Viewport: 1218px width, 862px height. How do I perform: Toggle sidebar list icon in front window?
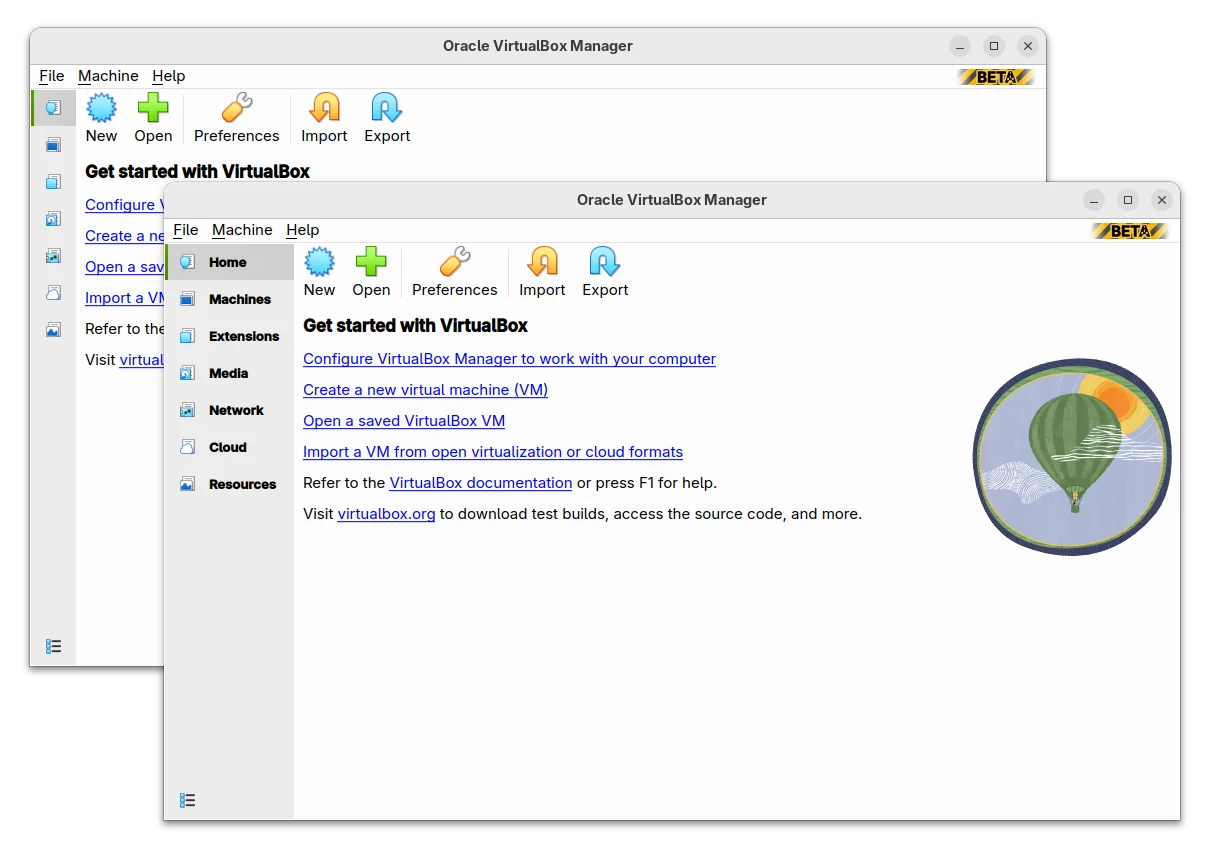pyautogui.click(x=187, y=800)
